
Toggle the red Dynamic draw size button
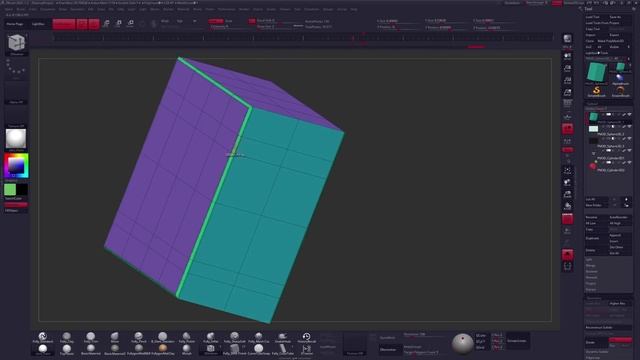[252, 21]
